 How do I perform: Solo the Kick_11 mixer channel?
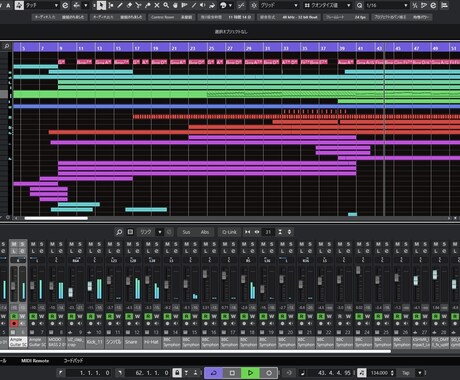[x=99, y=244]
